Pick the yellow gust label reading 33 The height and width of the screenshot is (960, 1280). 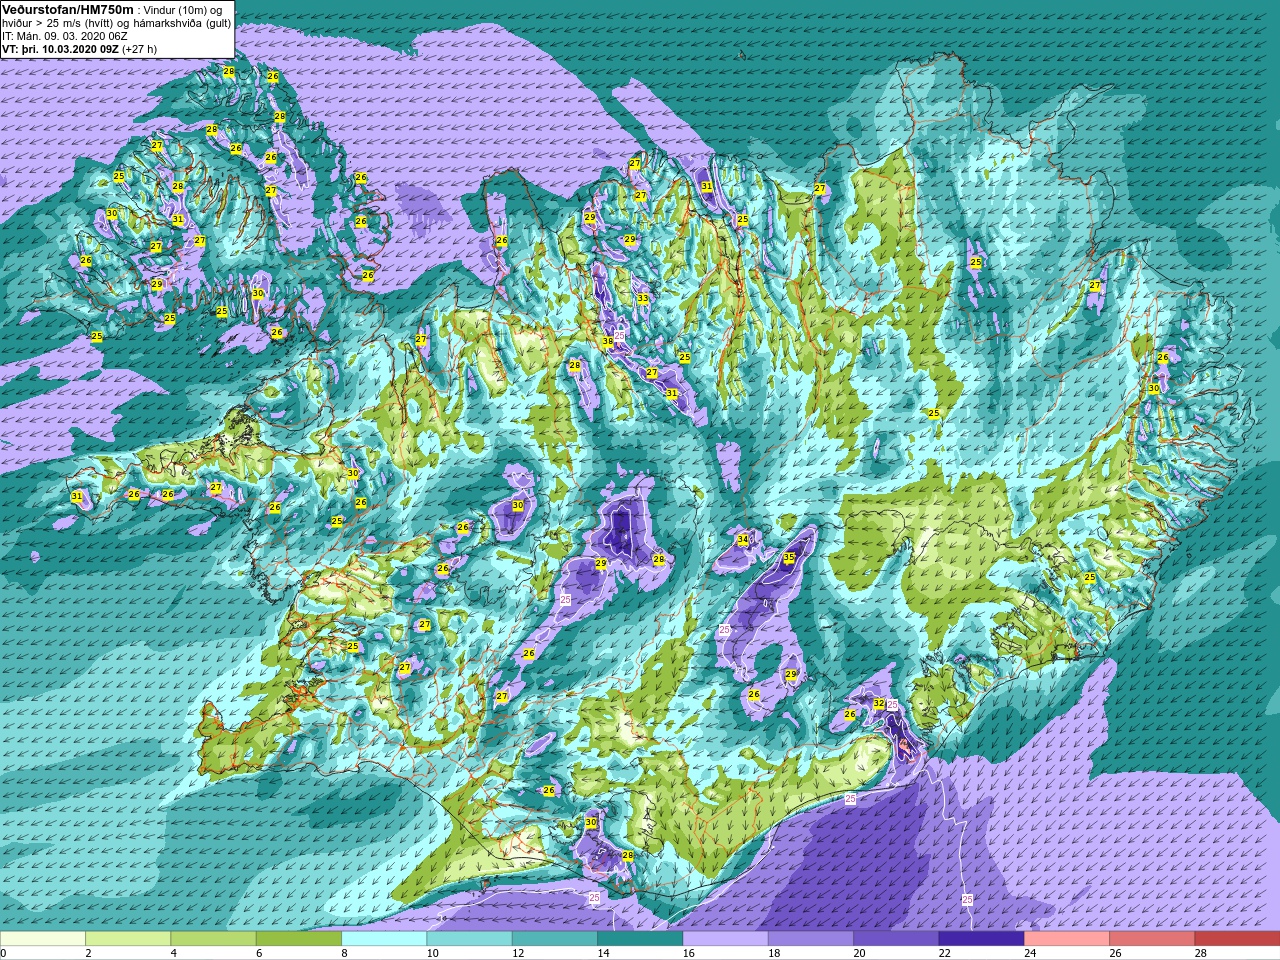[643, 299]
